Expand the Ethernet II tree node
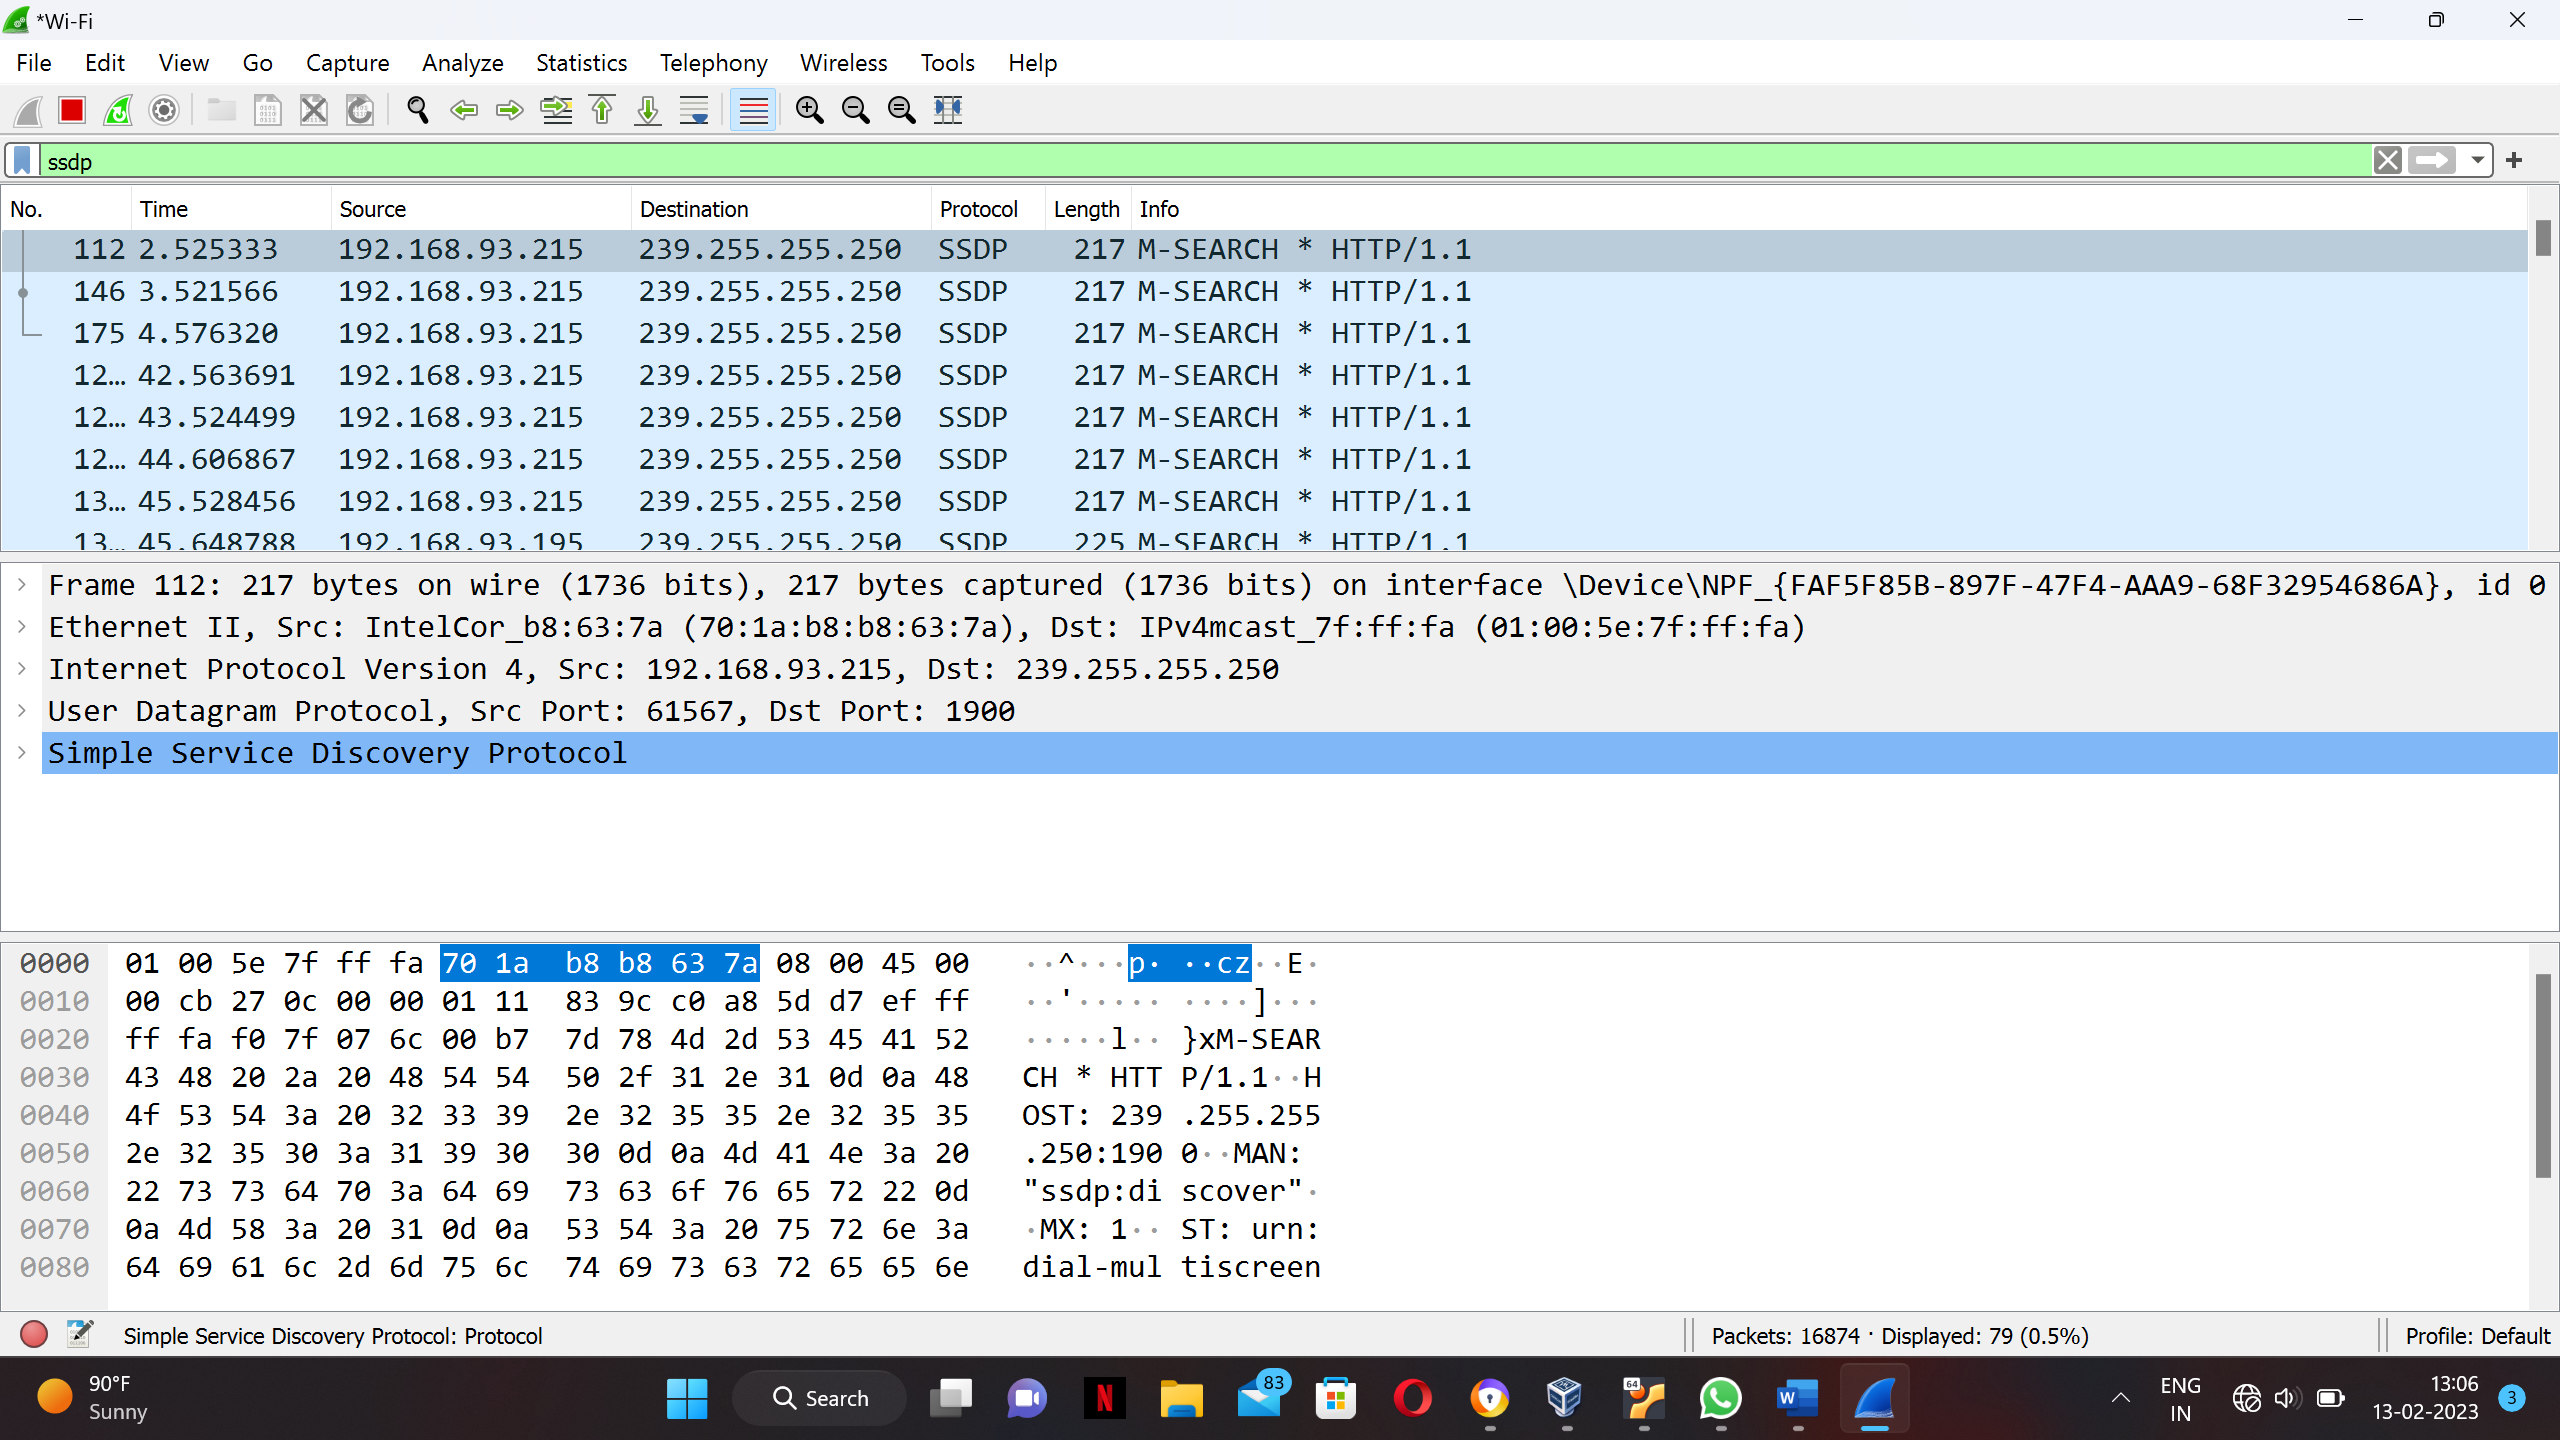The height and width of the screenshot is (1440, 2560). click(22, 627)
